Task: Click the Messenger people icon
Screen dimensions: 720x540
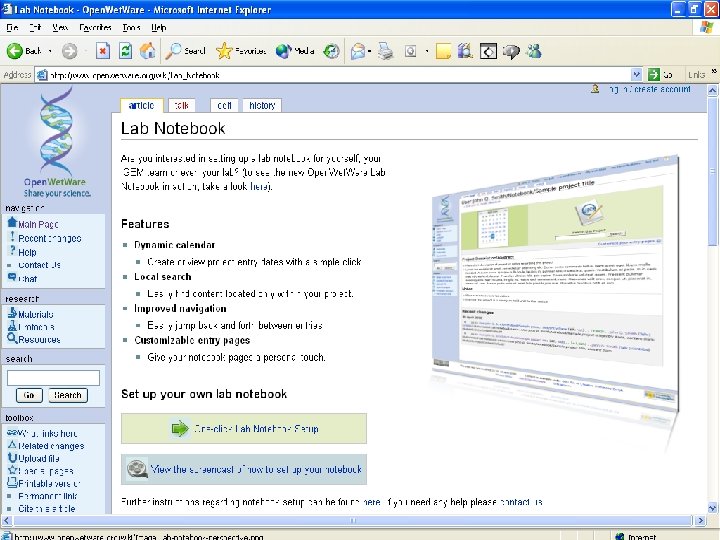Action: [534, 51]
